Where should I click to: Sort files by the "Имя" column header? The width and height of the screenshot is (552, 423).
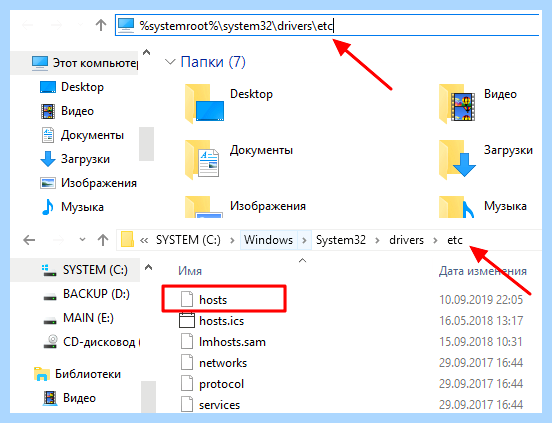[190, 271]
